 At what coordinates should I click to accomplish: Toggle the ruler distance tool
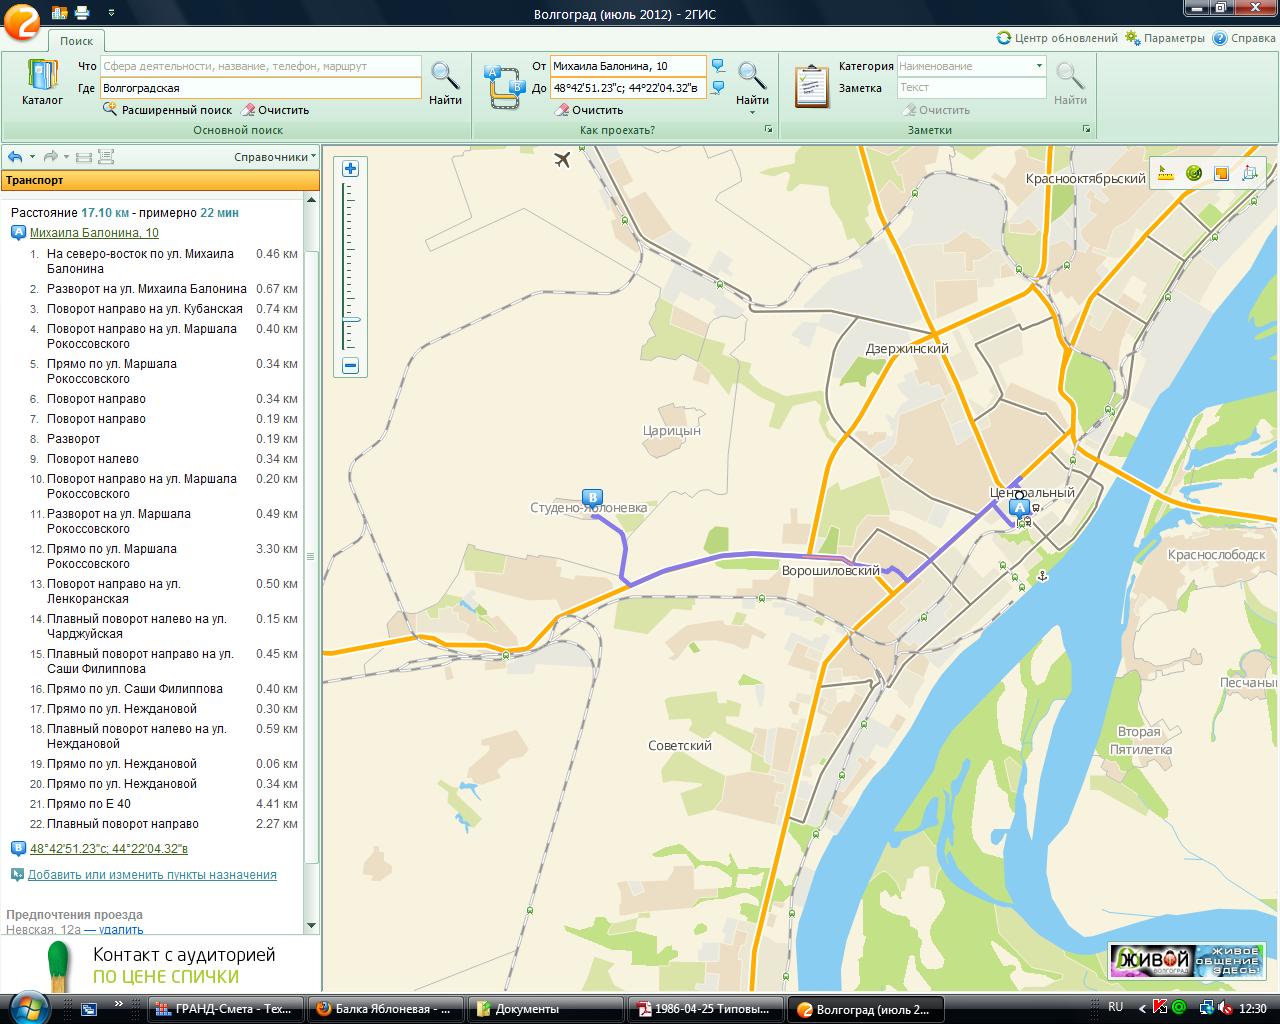coord(1165,173)
